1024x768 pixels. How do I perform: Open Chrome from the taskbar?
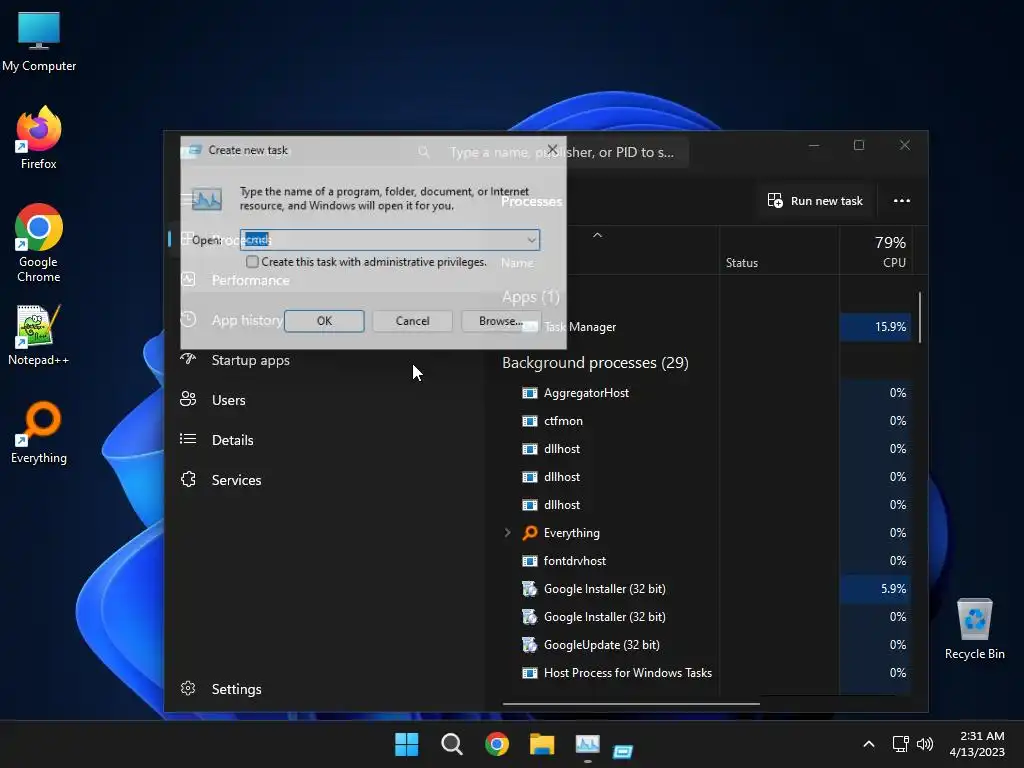coord(497,744)
